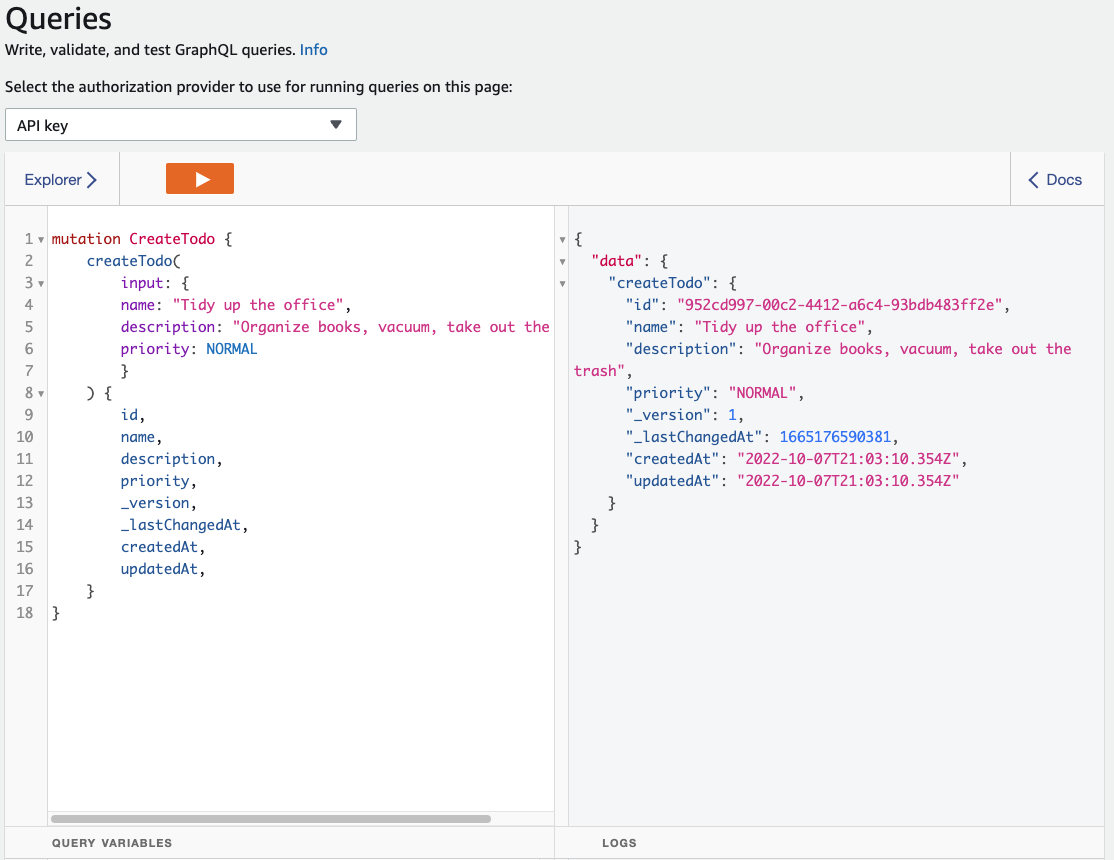1114x860 pixels.
Task: Run the query with the orange play button
Action: point(200,178)
